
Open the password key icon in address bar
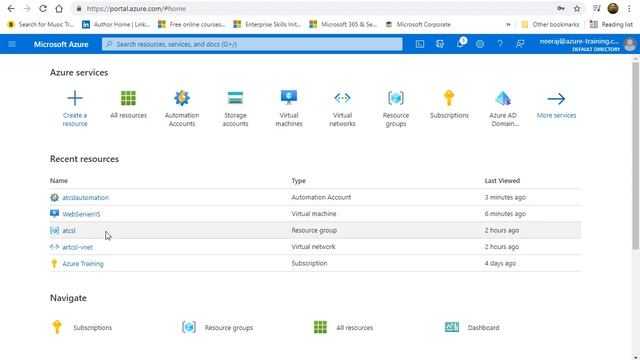pyautogui.click(x=561, y=9)
